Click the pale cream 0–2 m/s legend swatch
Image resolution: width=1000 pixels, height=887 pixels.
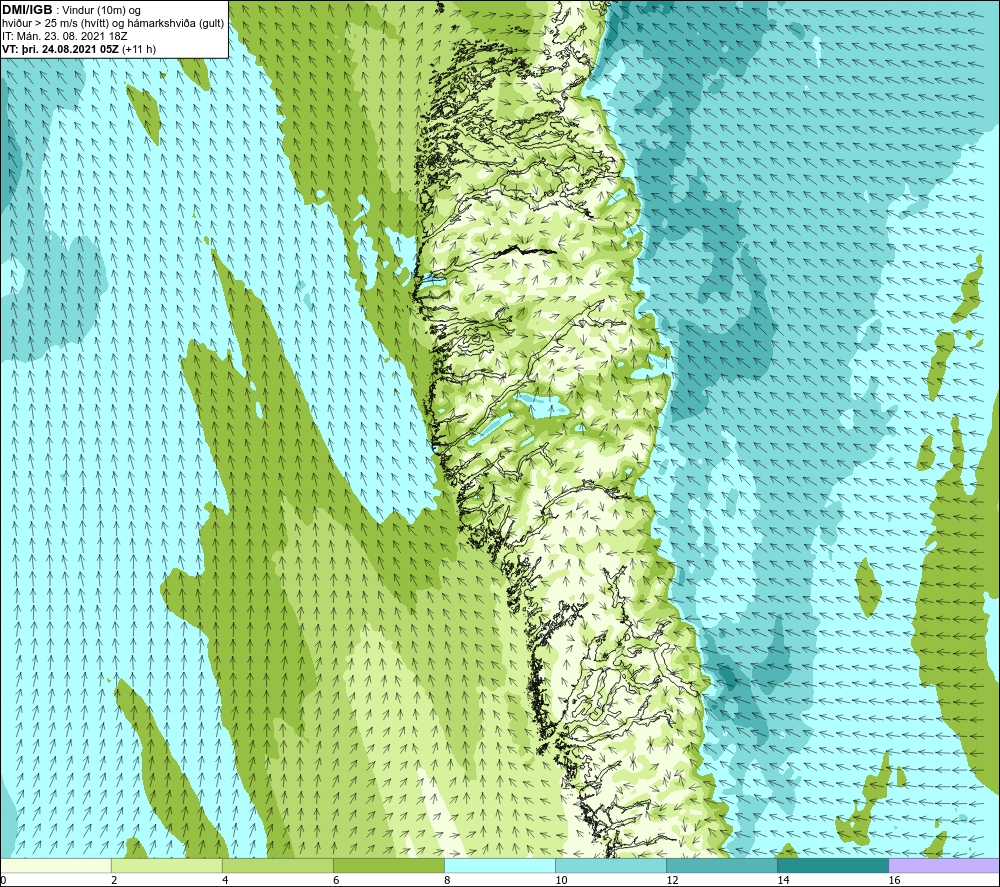(55, 865)
